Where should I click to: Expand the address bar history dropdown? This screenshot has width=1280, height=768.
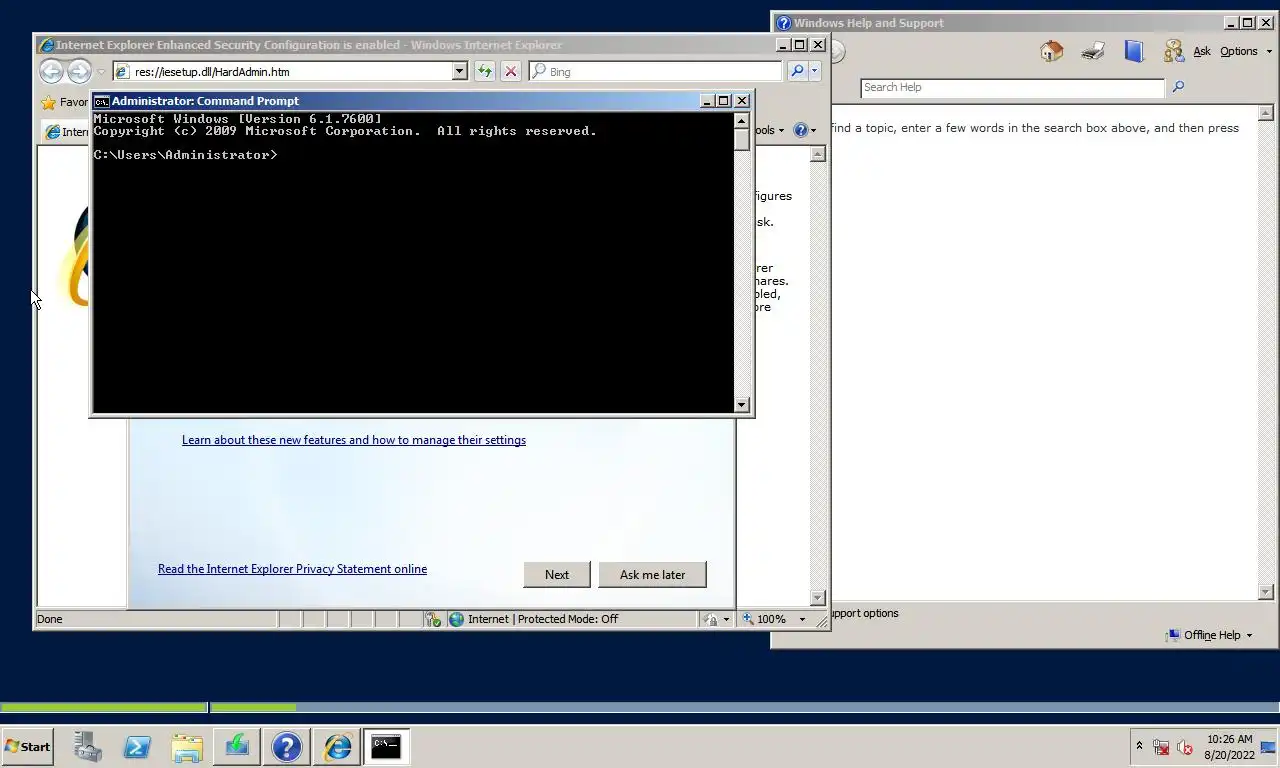pyautogui.click(x=460, y=72)
